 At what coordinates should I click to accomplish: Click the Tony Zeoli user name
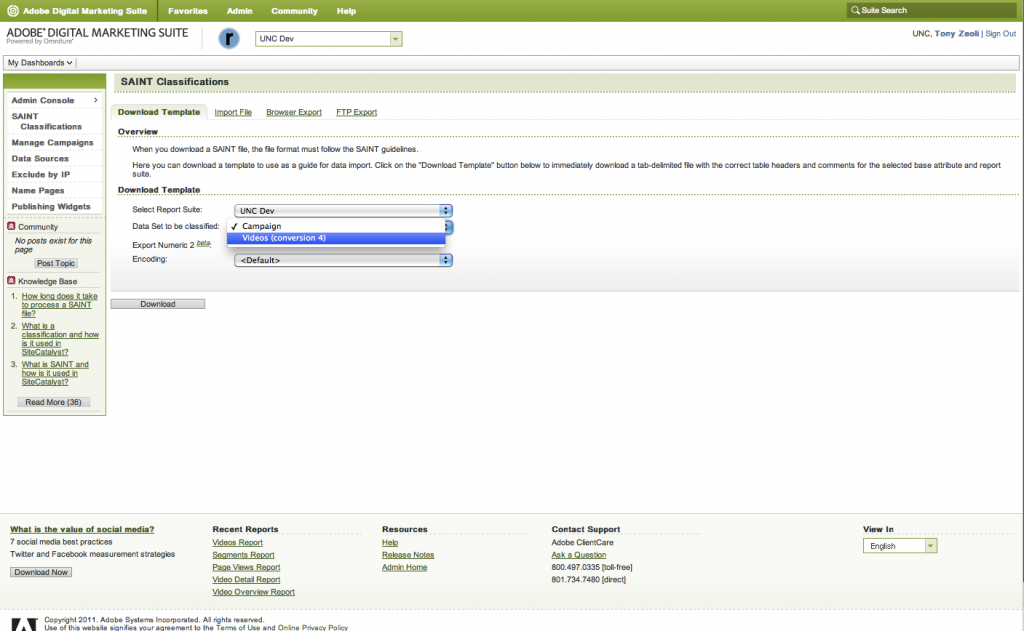click(957, 34)
